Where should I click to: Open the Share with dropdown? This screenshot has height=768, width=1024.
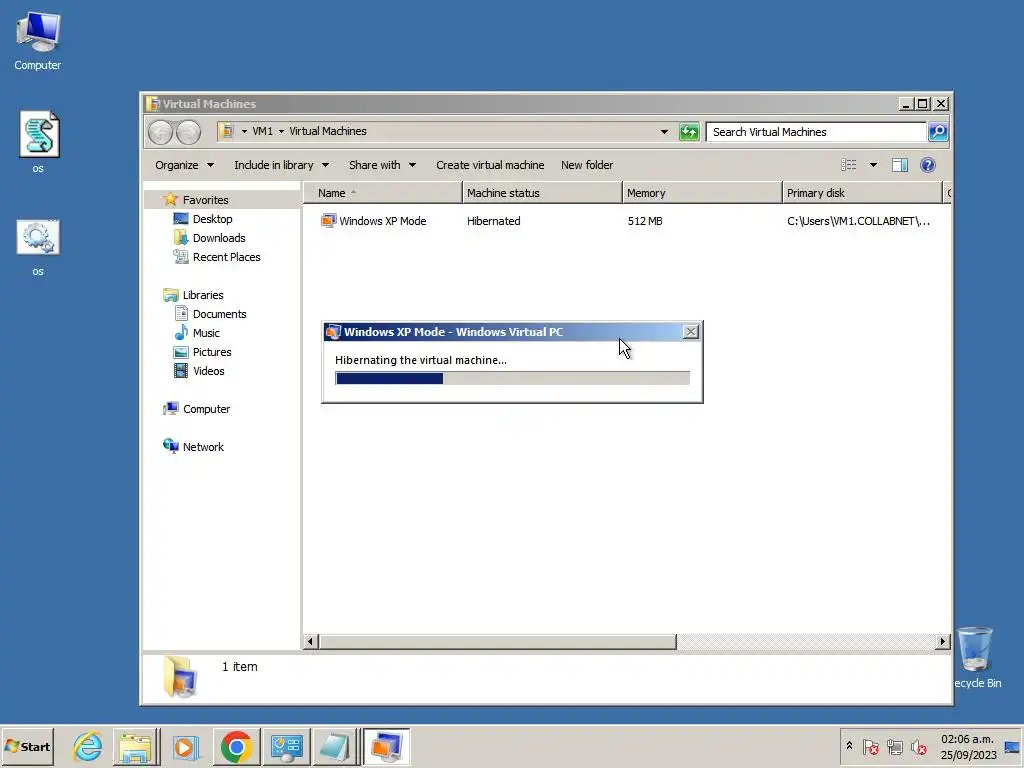pyautogui.click(x=382, y=165)
